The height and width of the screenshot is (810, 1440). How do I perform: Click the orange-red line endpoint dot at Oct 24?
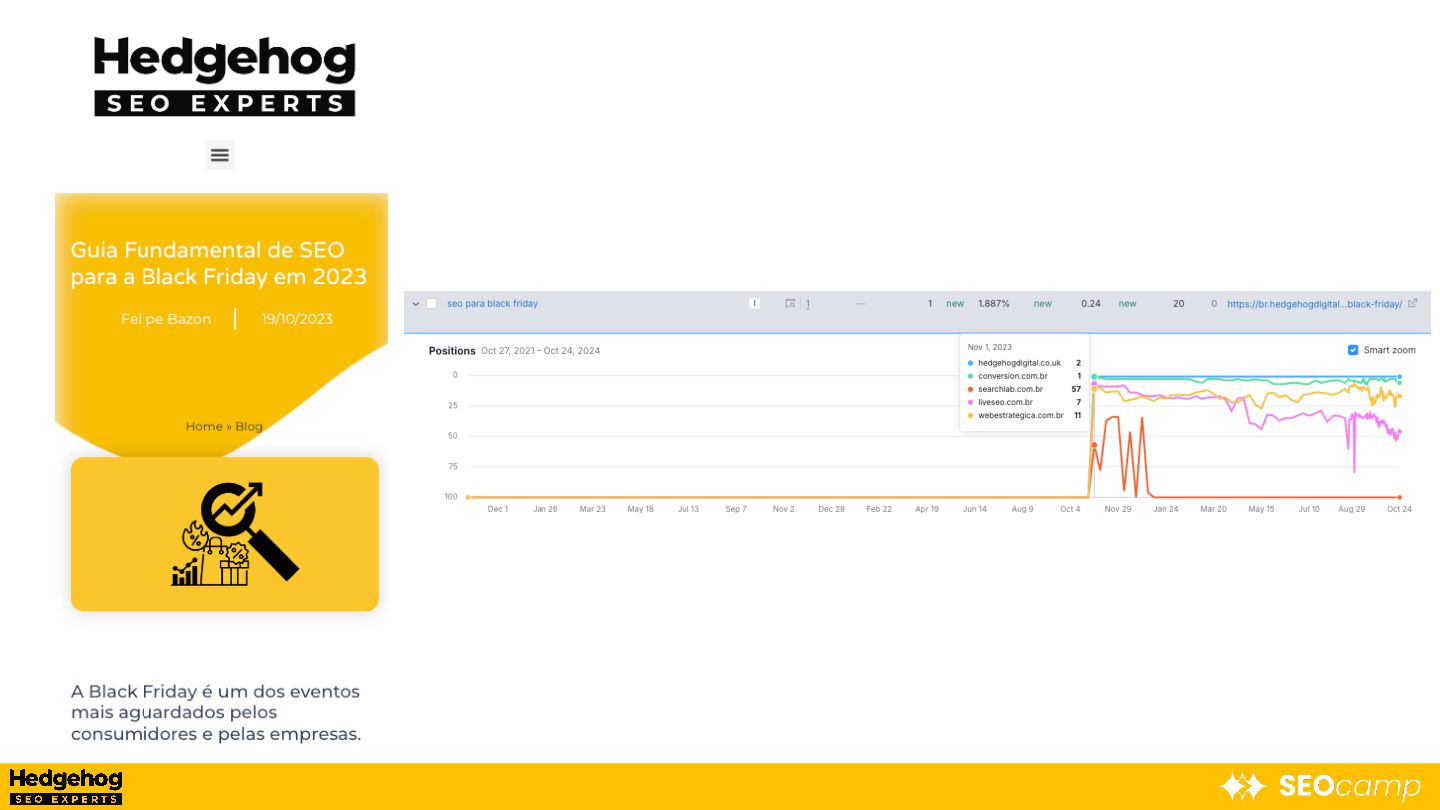[x=1399, y=497]
